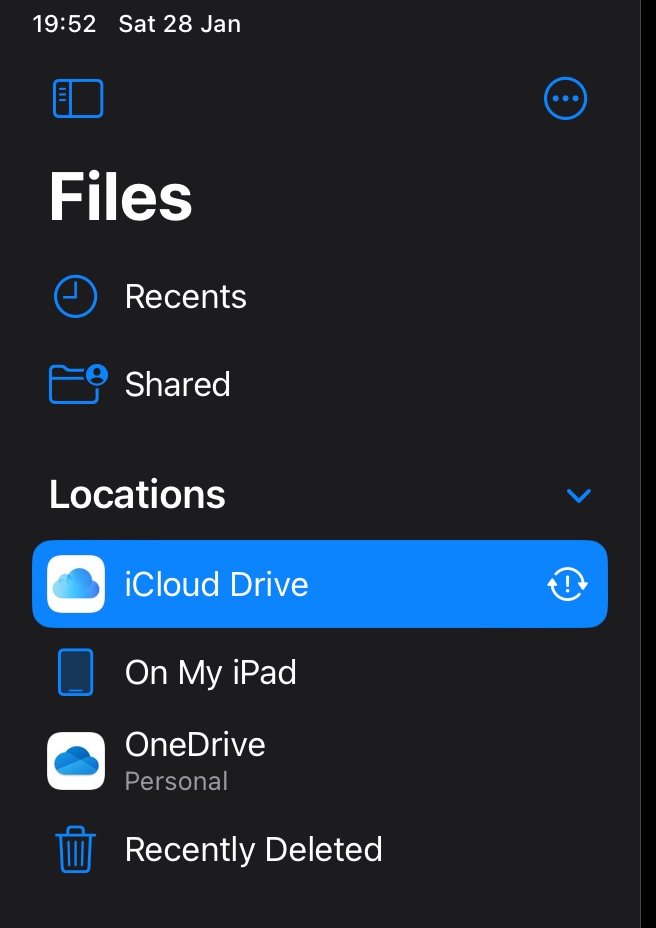656x928 pixels.
Task: Open the Recently Deleted label
Action: (x=253, y=849)
